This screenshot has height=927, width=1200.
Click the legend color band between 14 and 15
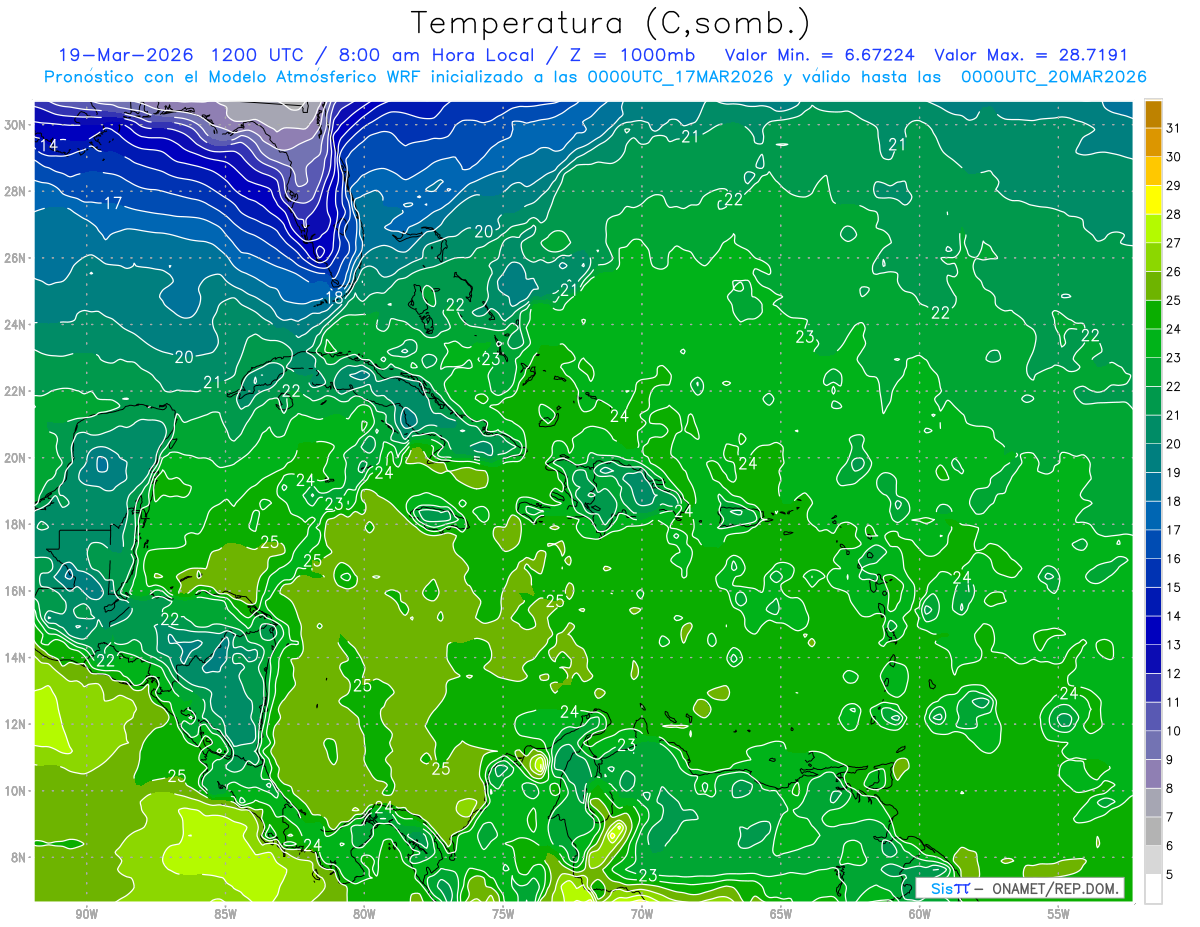[1153, 603]
